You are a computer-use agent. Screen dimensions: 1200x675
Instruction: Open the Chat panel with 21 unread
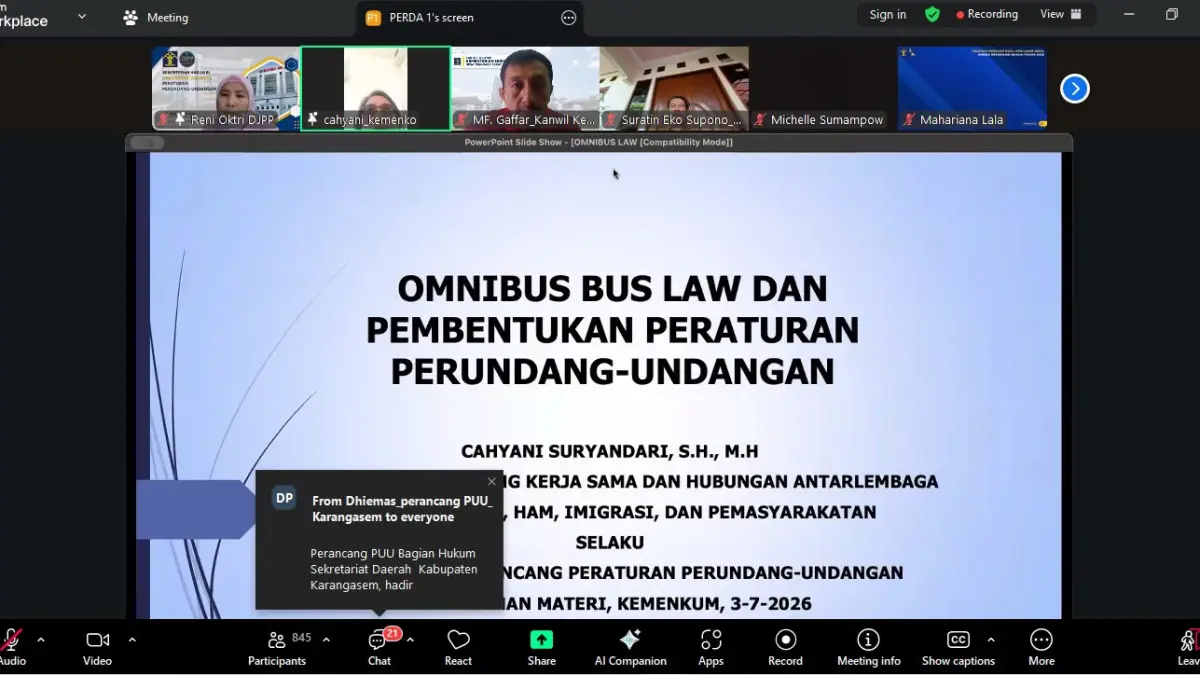pos(380,647)
